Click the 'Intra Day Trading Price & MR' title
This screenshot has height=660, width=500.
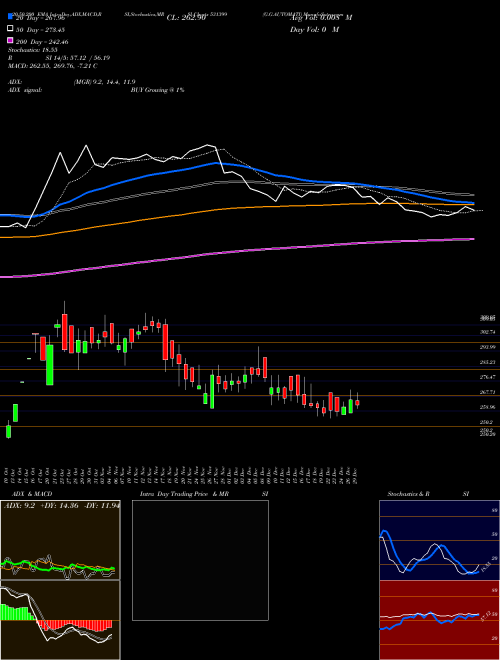pyautogui.click(x=185, y=494)
